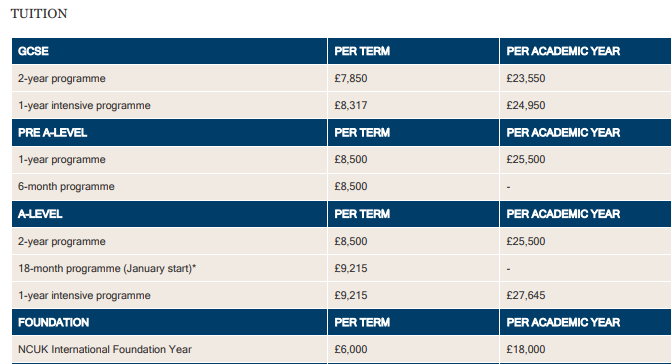
Task: Click the £23,550 academic year fee
Action: [526, 78]
